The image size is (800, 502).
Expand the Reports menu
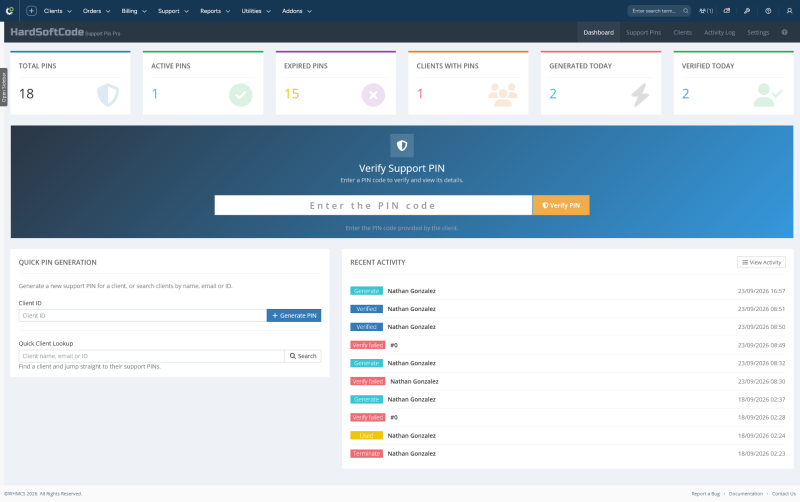[215, 11]
